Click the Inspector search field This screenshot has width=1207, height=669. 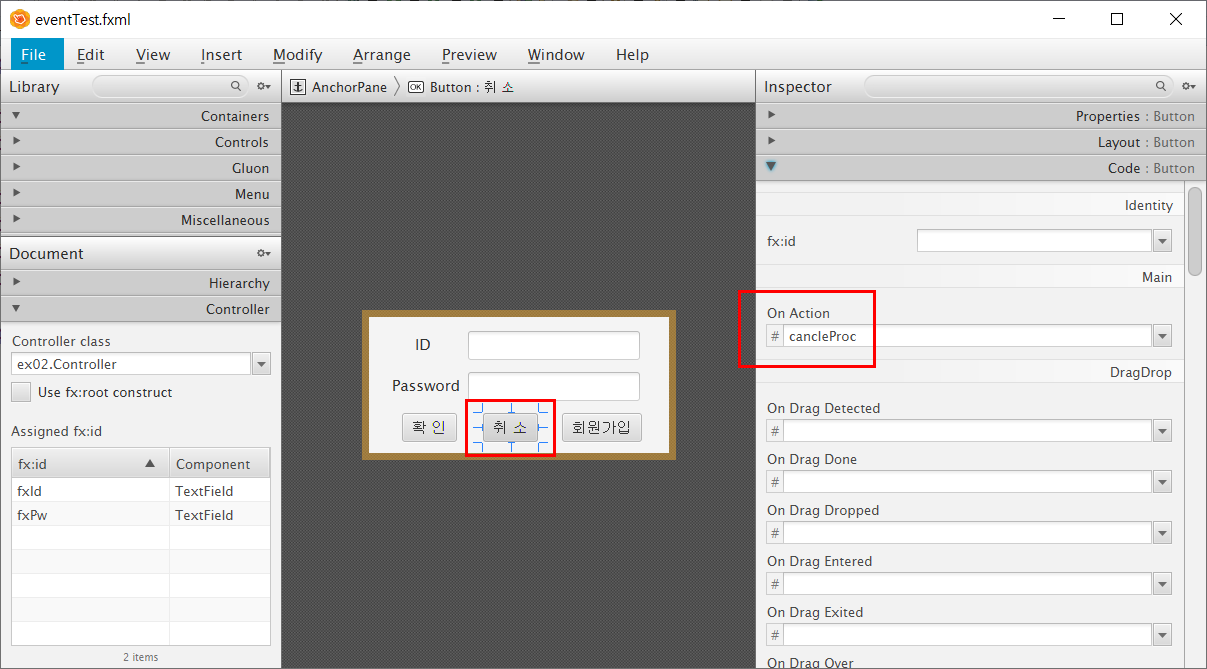tap(1018, 87)
